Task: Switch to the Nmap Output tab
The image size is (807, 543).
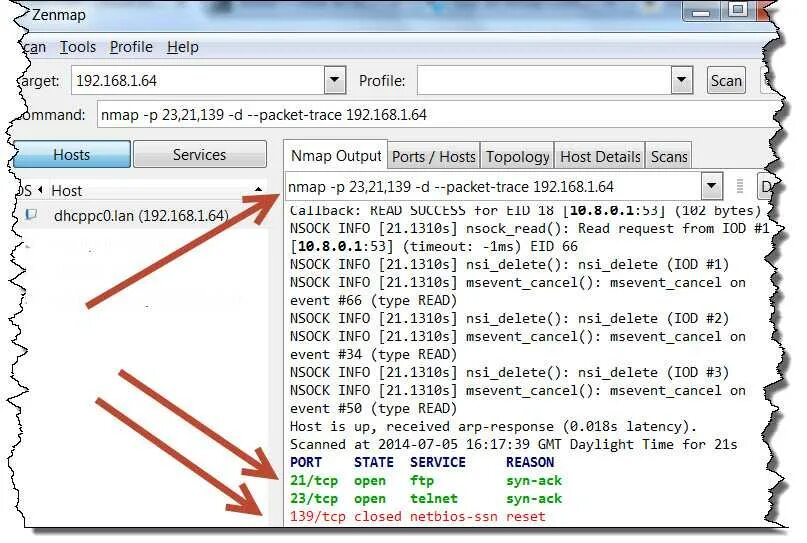Action: tap(336, 156)
